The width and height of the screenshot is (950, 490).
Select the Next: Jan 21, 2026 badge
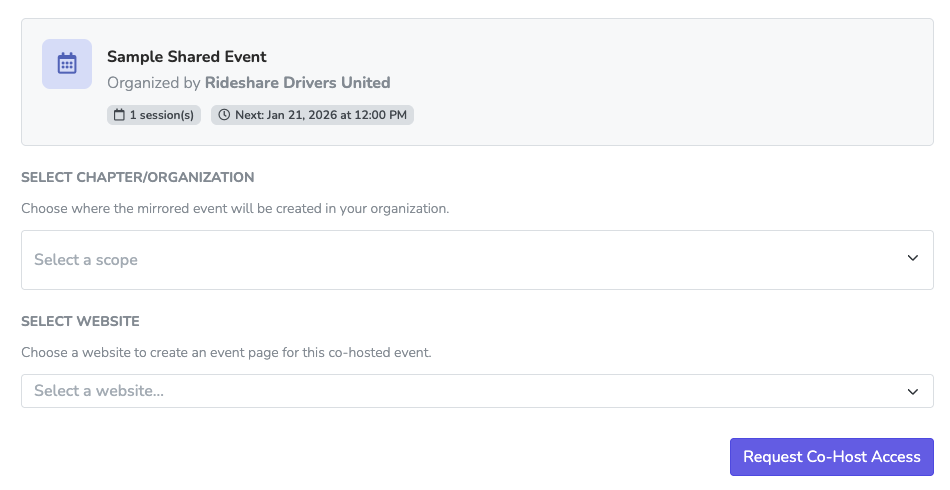tap(312, 115)
